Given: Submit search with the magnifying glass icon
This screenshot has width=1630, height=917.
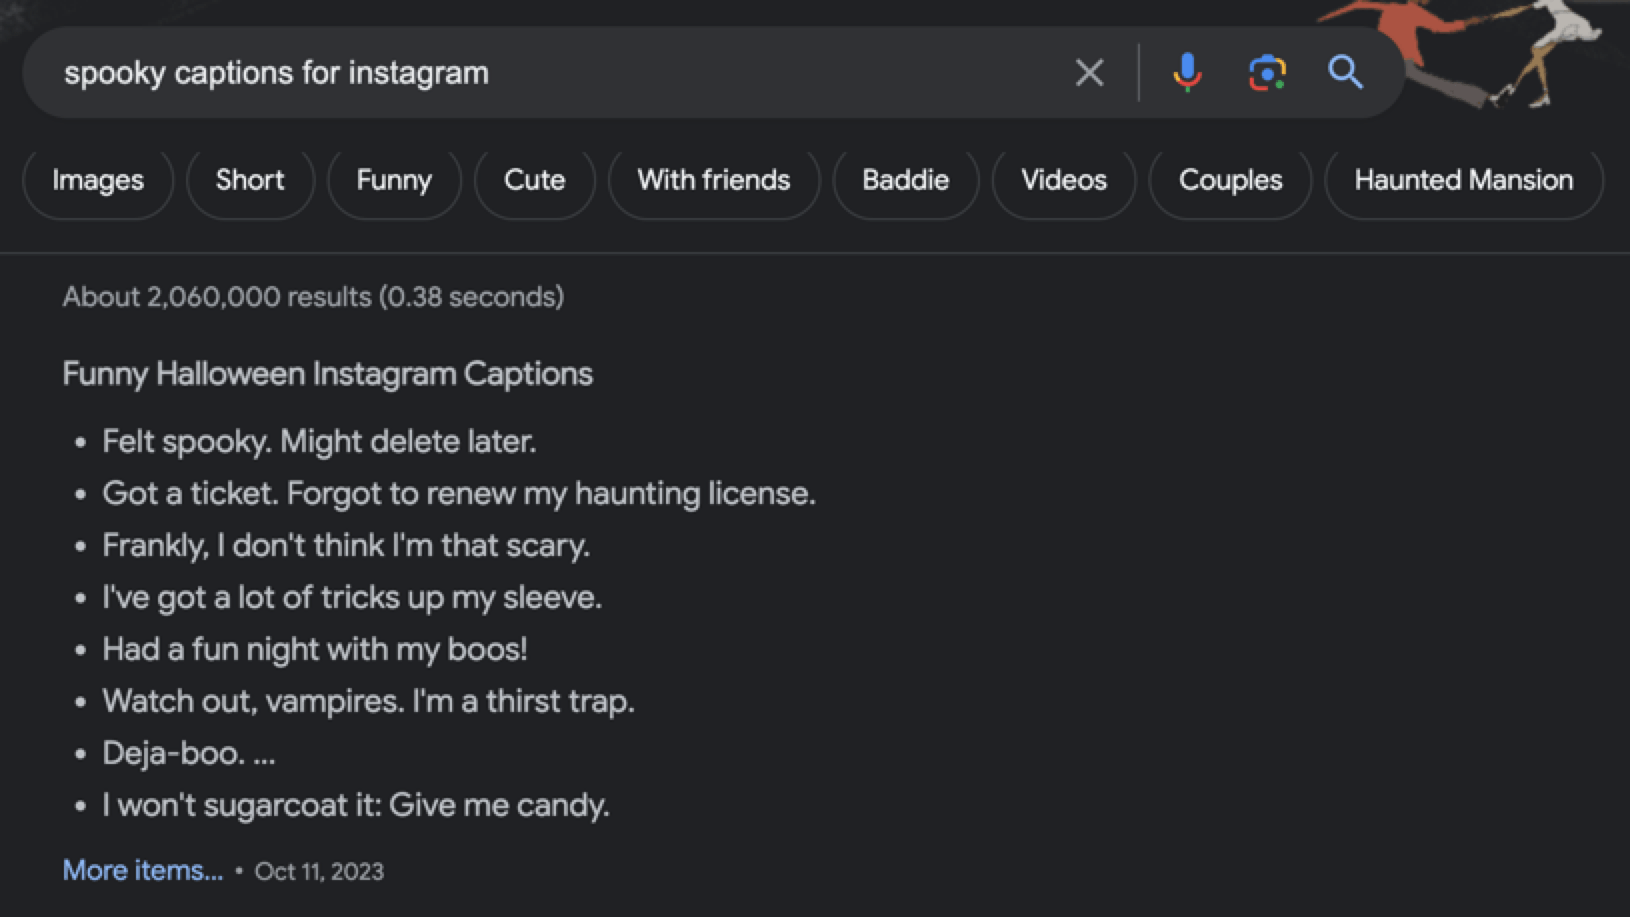Looking at the screenshot, I should tap(1345, 72).
